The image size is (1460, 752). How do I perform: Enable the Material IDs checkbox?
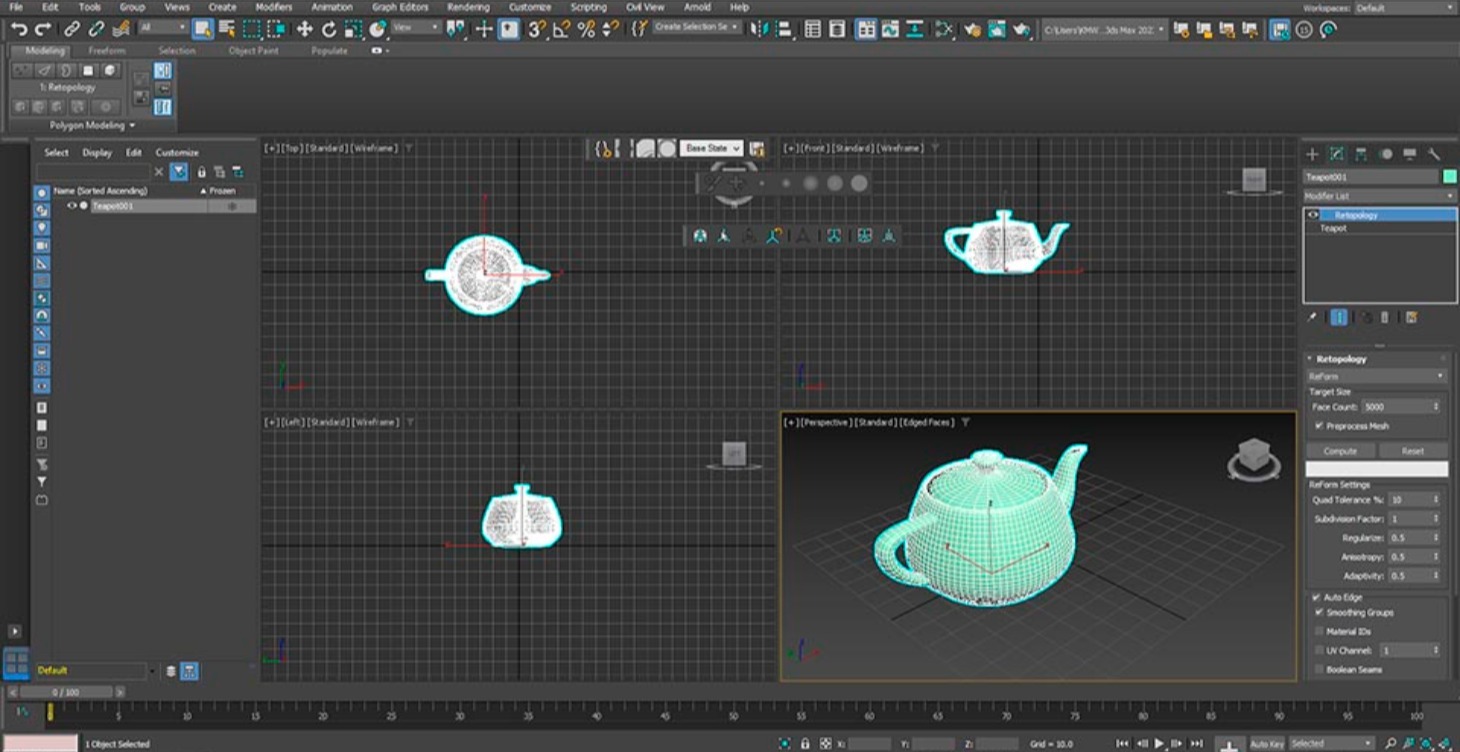1320,631
